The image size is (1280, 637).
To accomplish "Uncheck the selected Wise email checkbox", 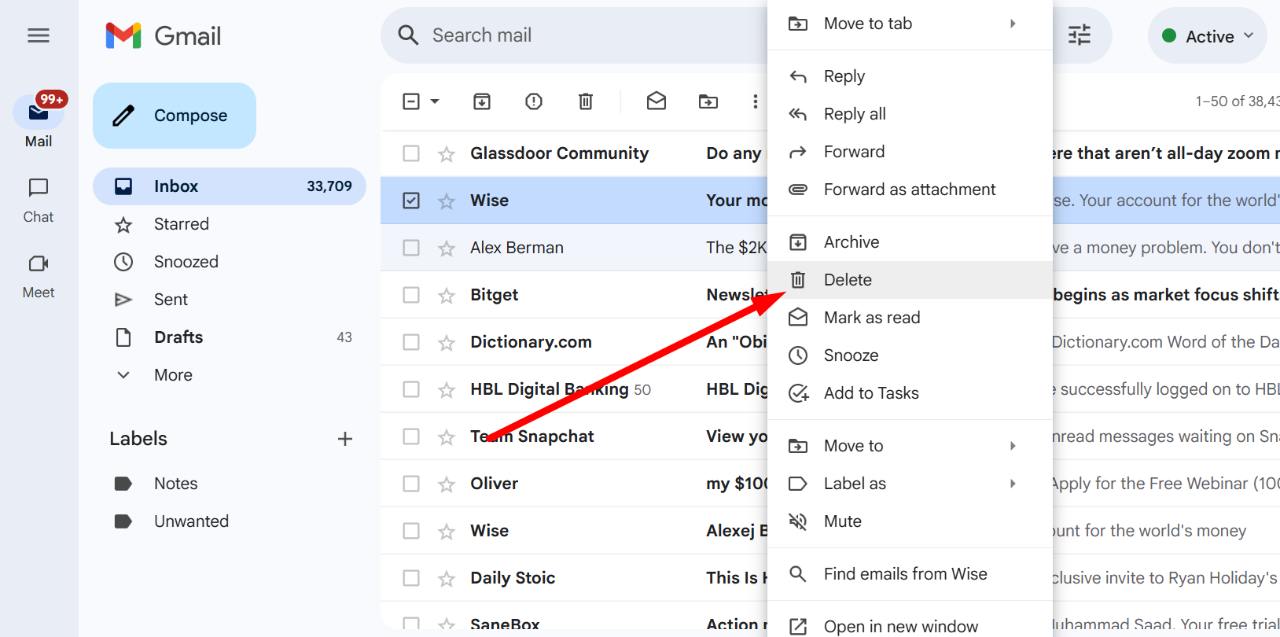I will 411,200.
